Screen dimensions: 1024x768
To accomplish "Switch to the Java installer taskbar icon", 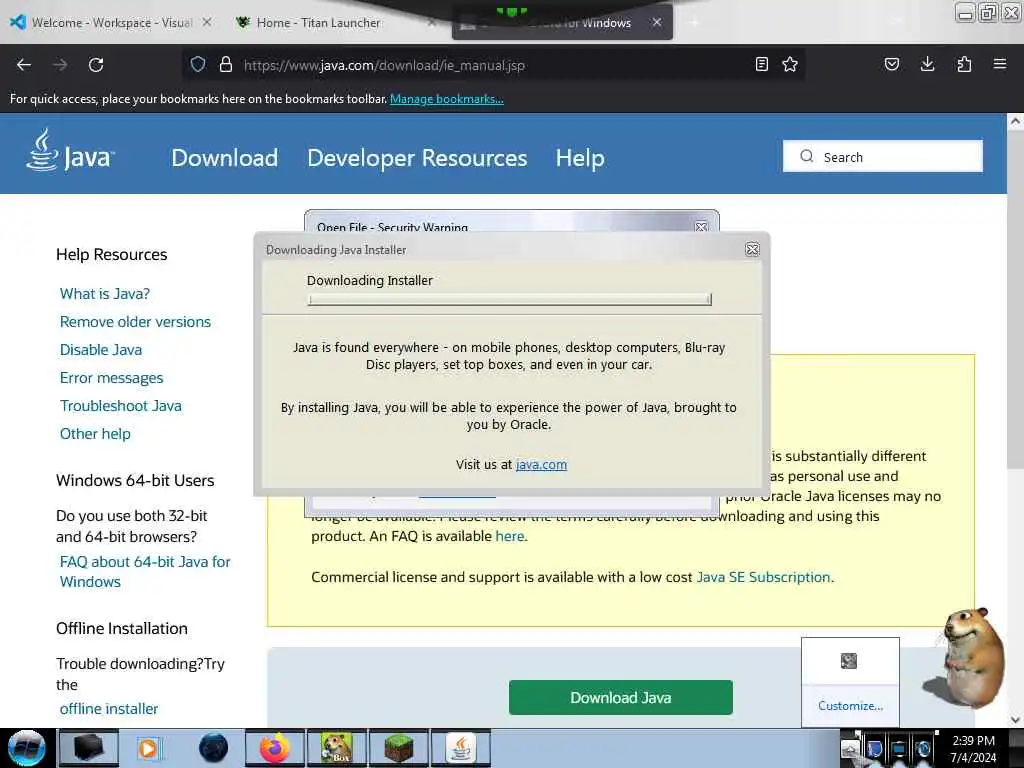I will point(461,748).
